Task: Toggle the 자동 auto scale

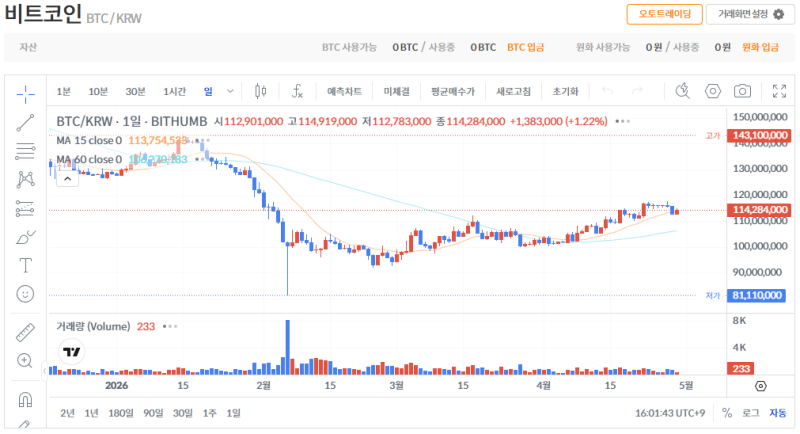Action: pyautogui.click(x=778, y=413)
